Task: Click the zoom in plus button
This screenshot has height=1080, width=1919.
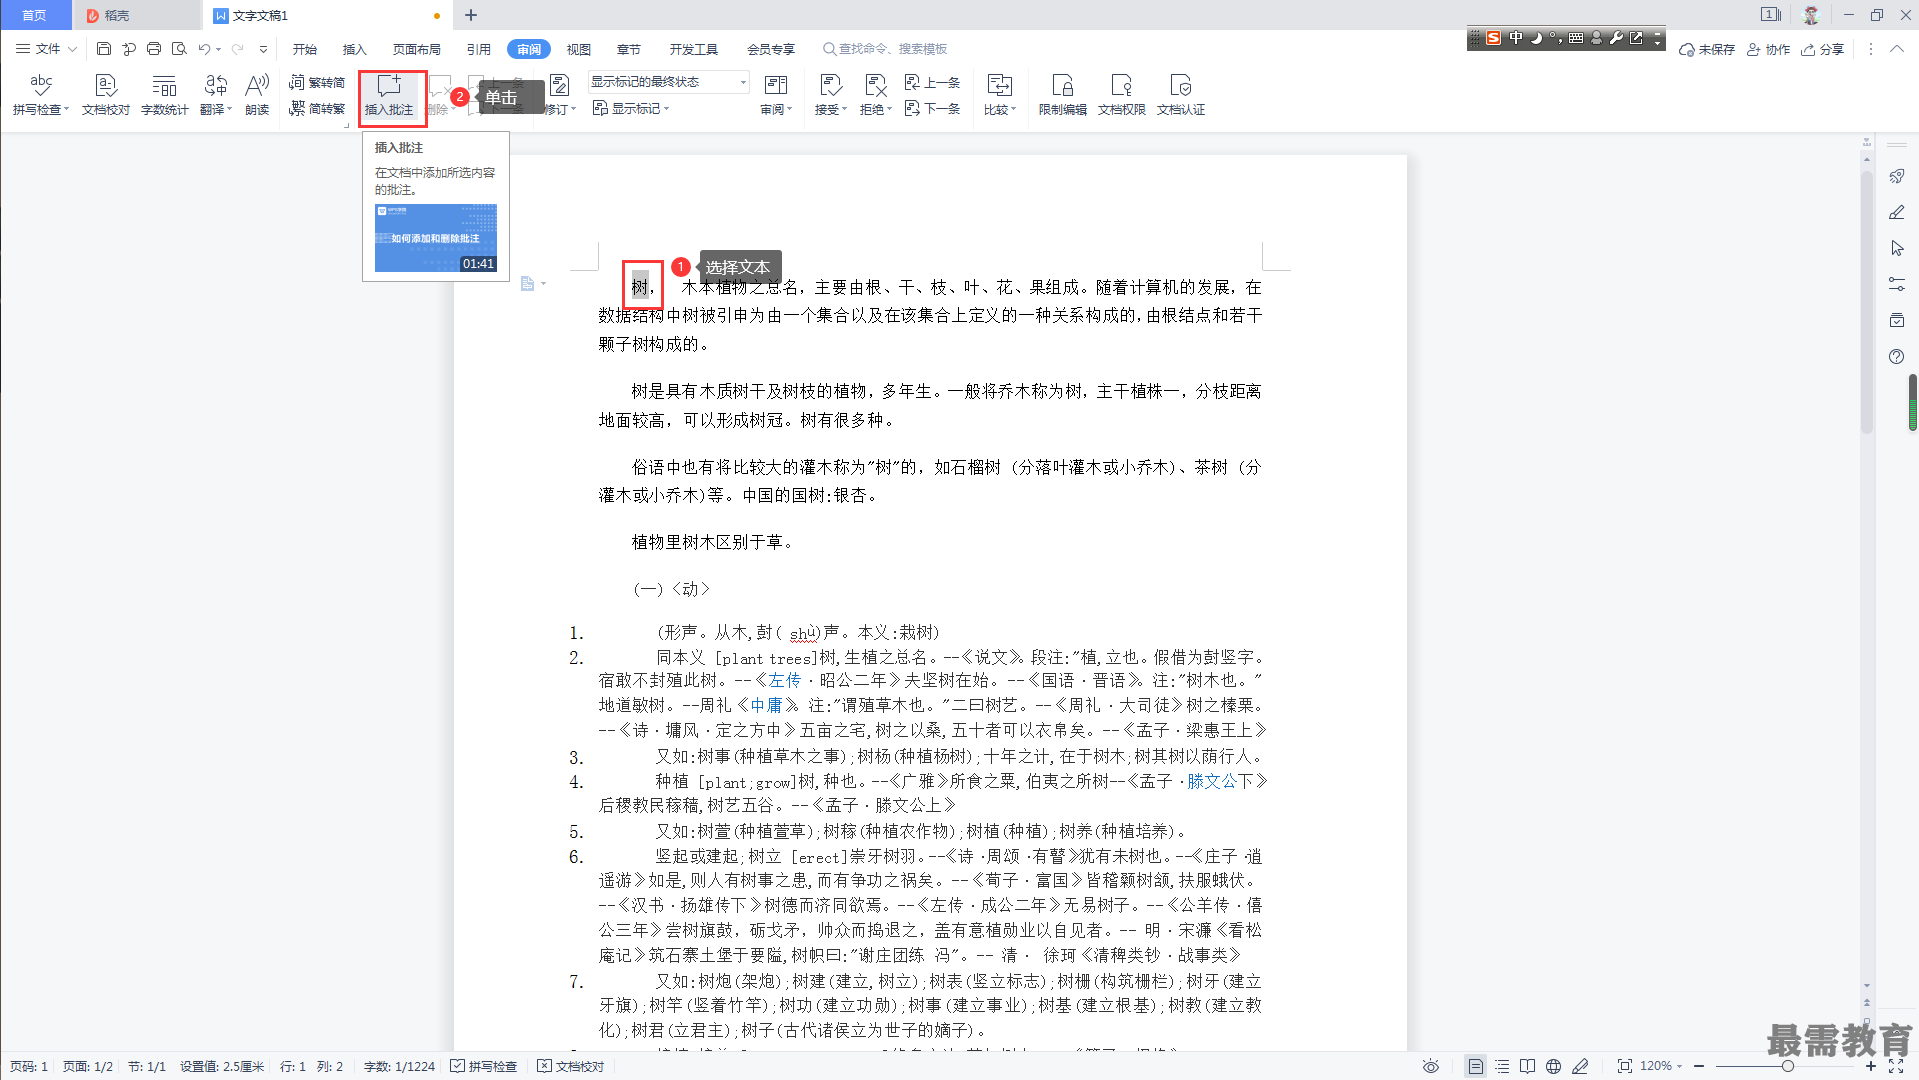Action: (x=1870, y=1066)
